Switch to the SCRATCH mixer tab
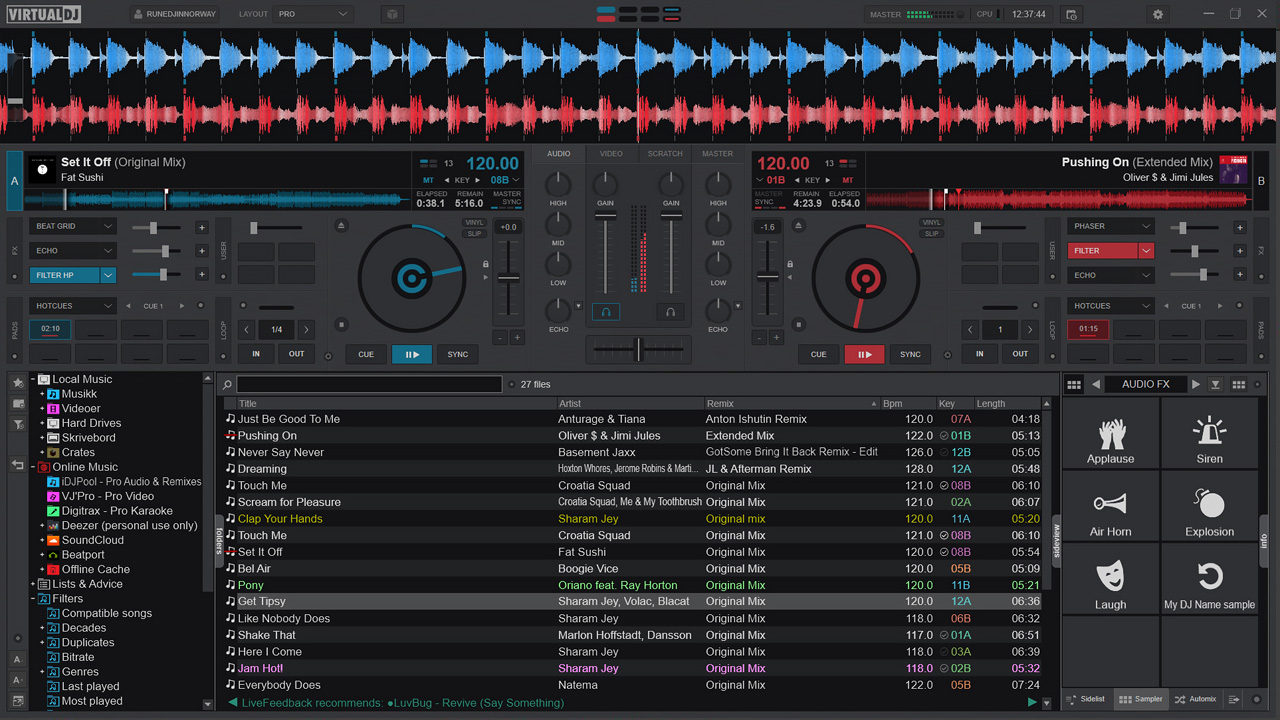 pos(664,153)
